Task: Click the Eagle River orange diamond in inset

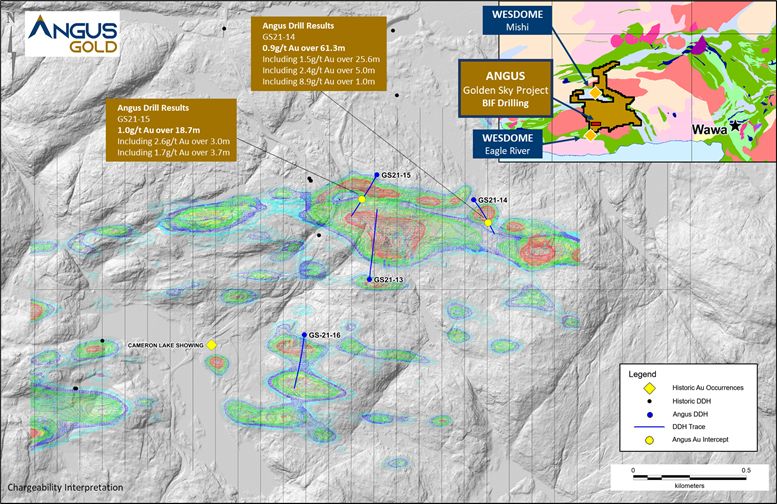Action: pyautogui.click(x=590, y=135)
